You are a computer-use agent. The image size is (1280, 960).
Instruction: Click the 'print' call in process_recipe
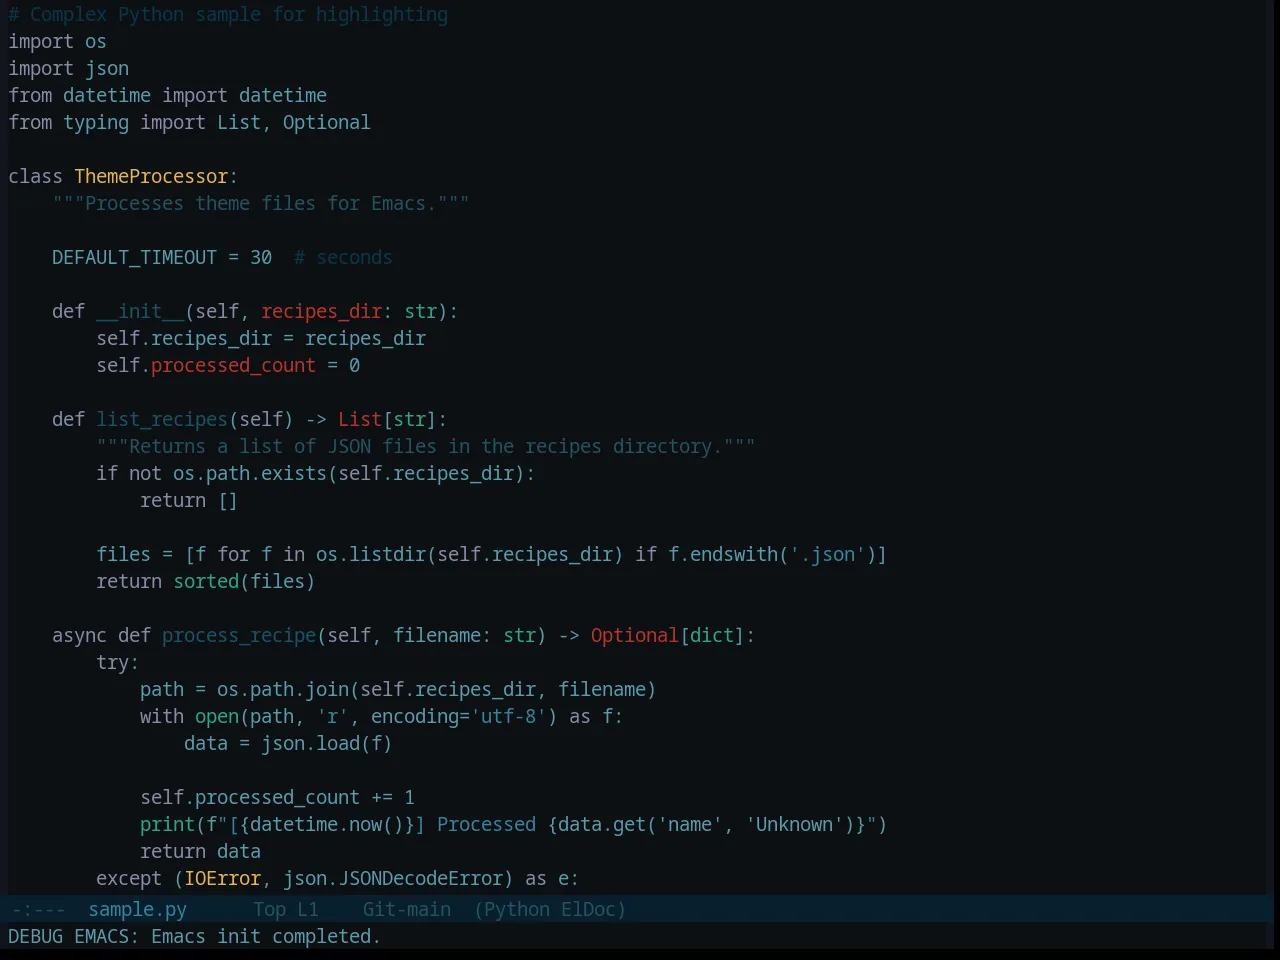(x=167, y=824)
